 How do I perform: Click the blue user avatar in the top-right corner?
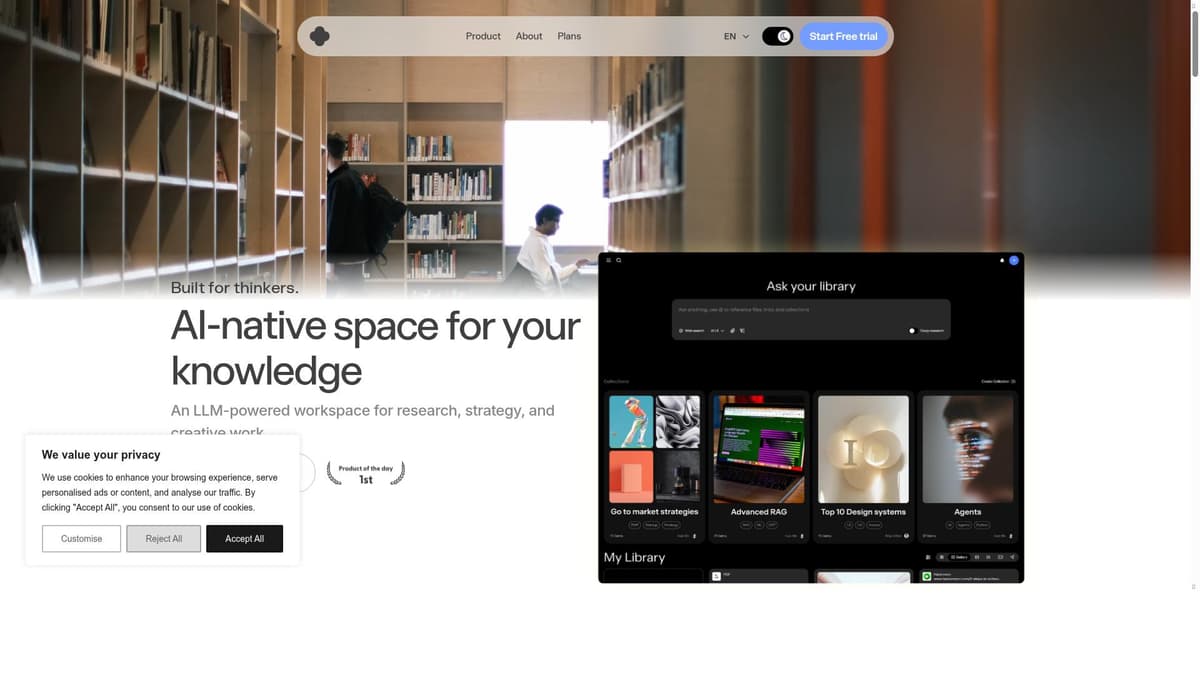click(x=1013, y=260)
